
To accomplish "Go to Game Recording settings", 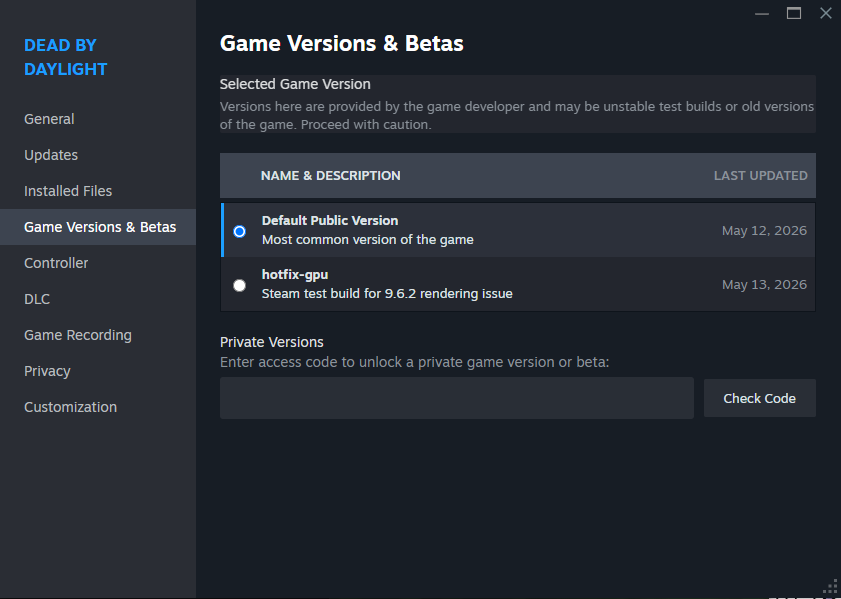I will pyautogui.click(x=78, y=335).
